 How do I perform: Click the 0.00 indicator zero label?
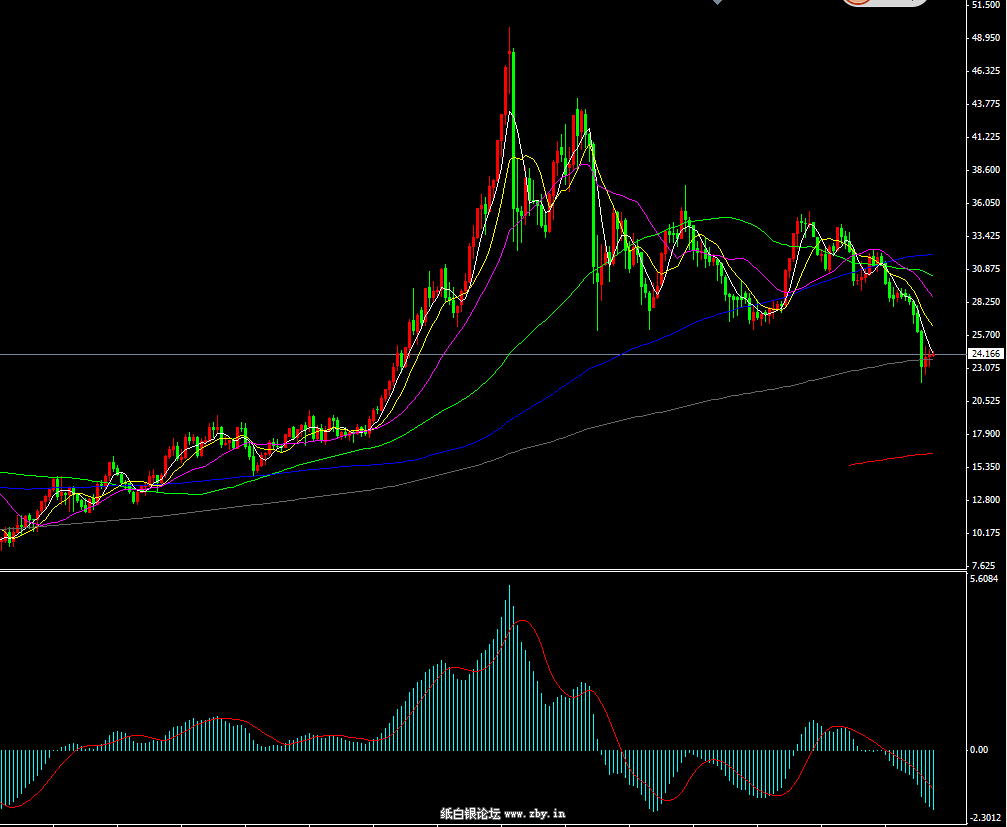(x=979, y=750)
